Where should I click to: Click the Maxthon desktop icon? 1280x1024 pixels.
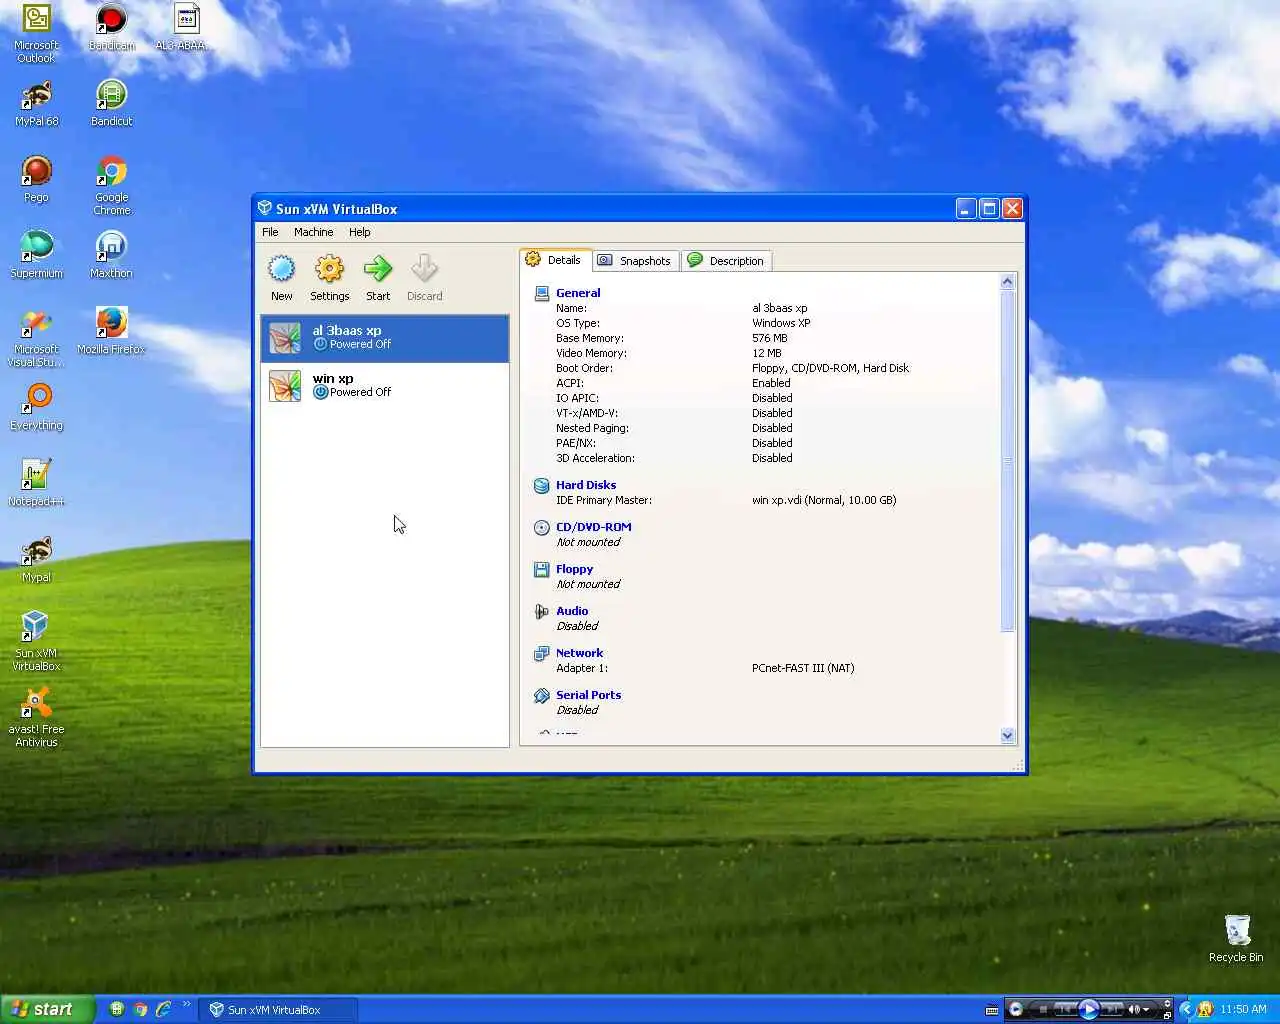(111, 256)
